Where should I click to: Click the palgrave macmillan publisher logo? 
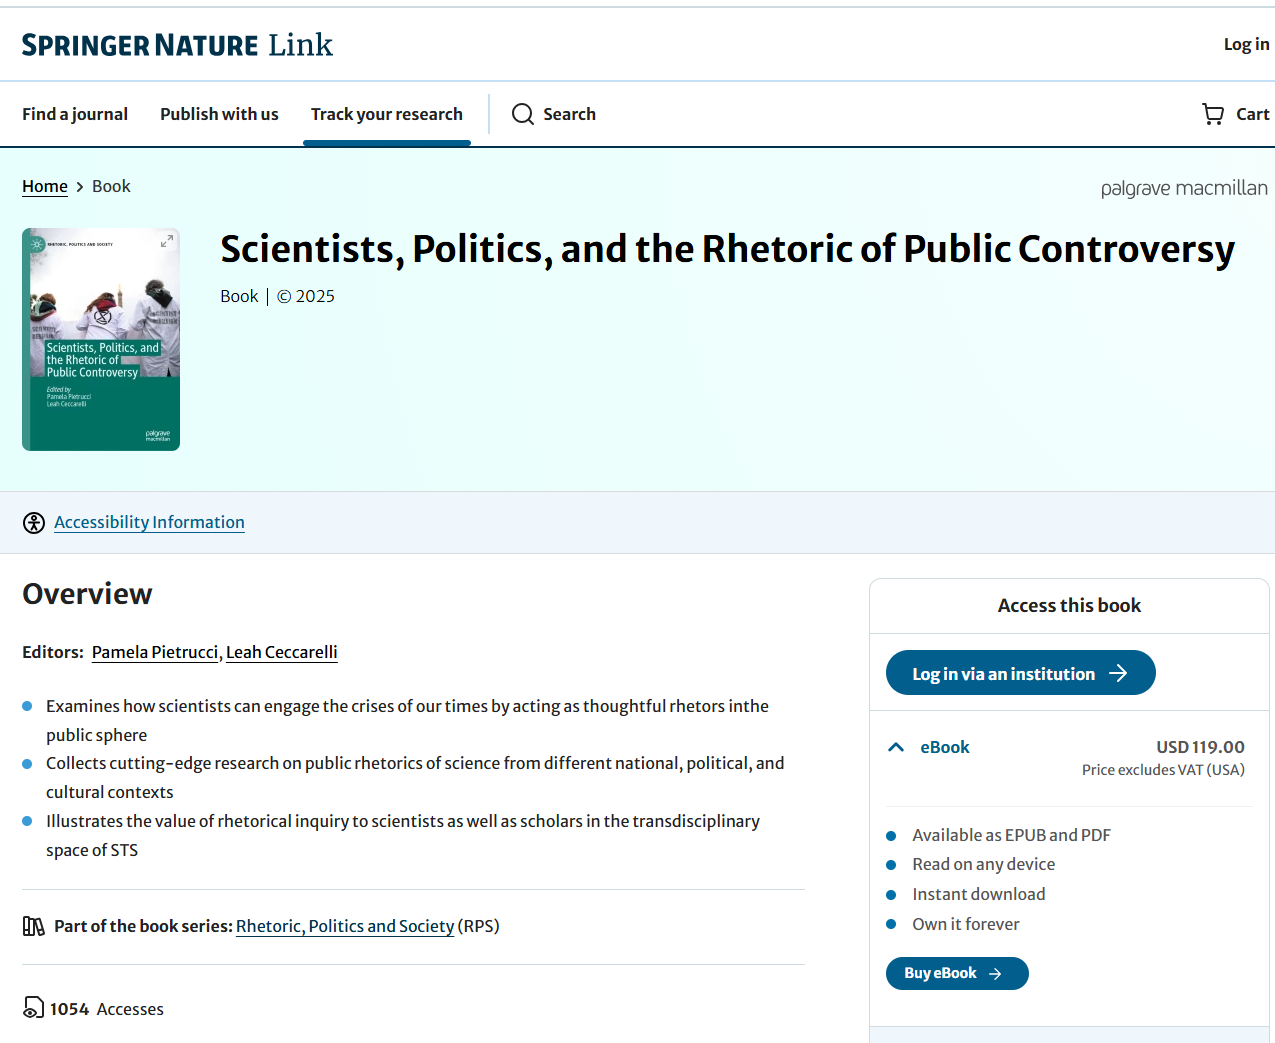tap(1183, 187)
